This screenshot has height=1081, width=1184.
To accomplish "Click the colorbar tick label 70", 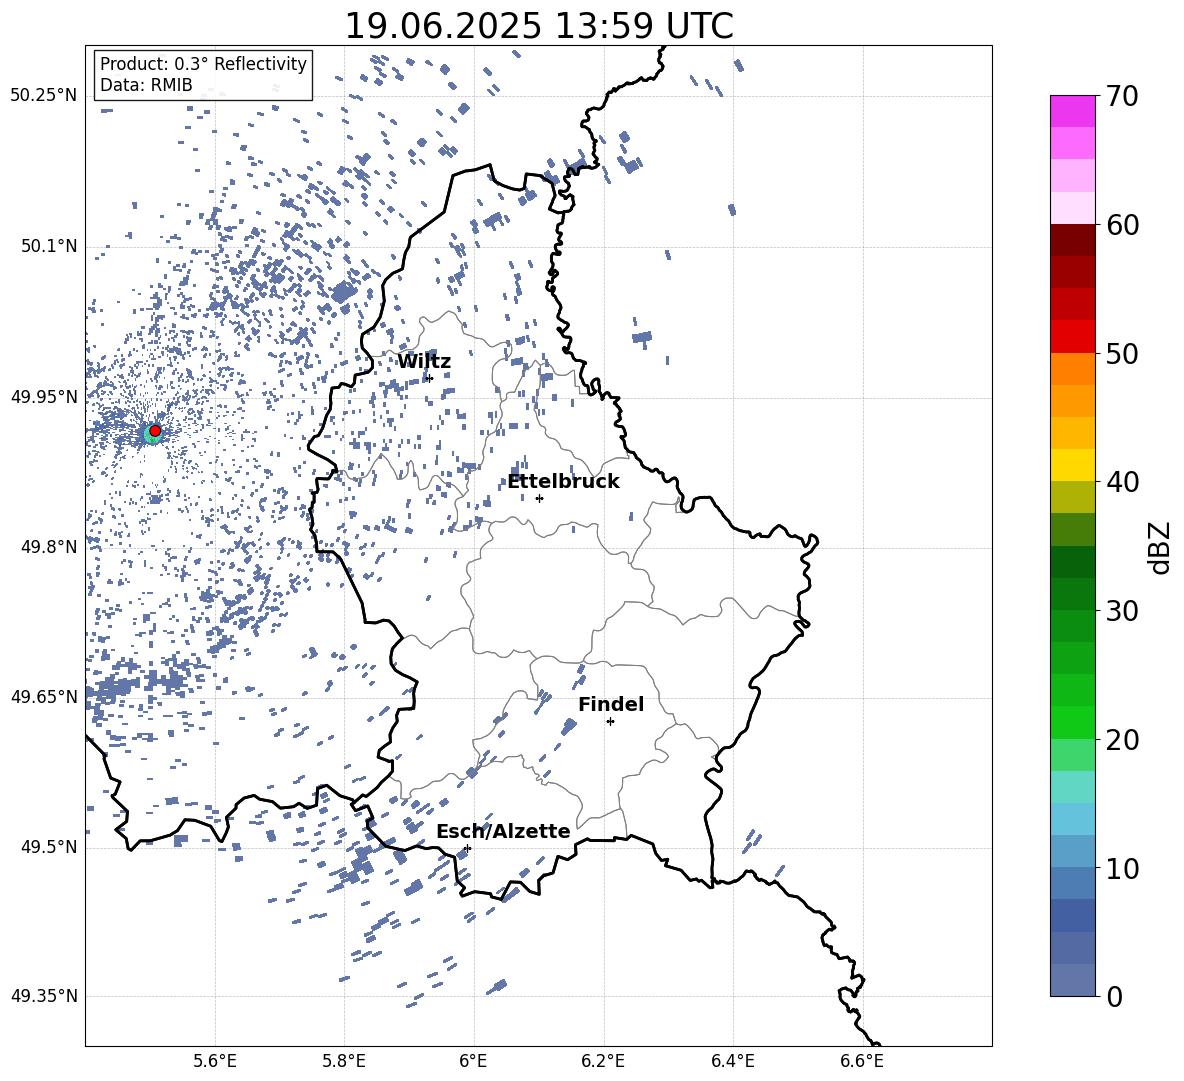I will click(1122, 96).
